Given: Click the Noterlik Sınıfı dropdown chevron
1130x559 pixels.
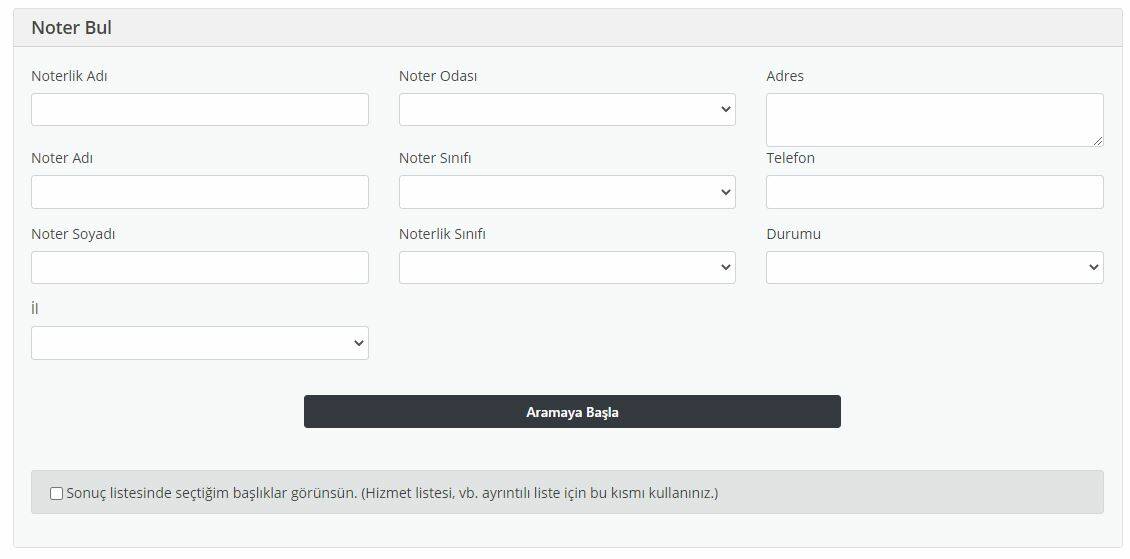Looking at the screenshot, I should [726, 267].
